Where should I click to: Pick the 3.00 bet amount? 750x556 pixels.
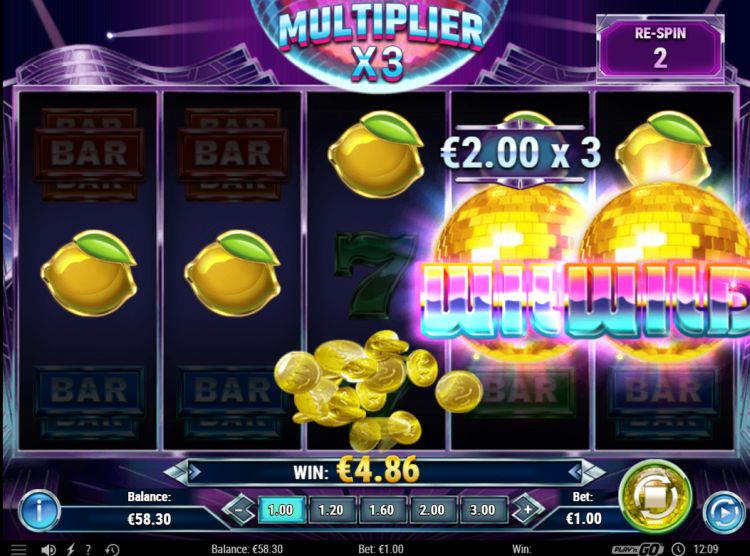[x=483, y=510]
